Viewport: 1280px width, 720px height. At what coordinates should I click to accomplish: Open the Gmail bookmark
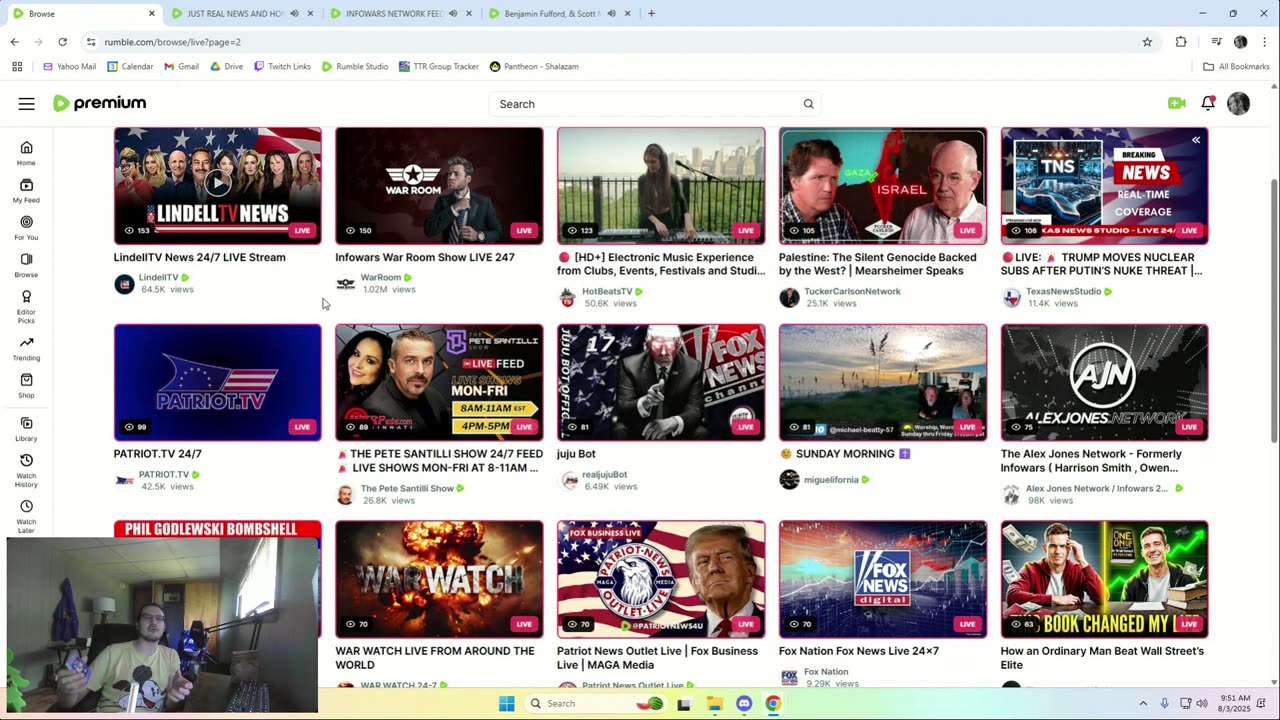[181, 66]
